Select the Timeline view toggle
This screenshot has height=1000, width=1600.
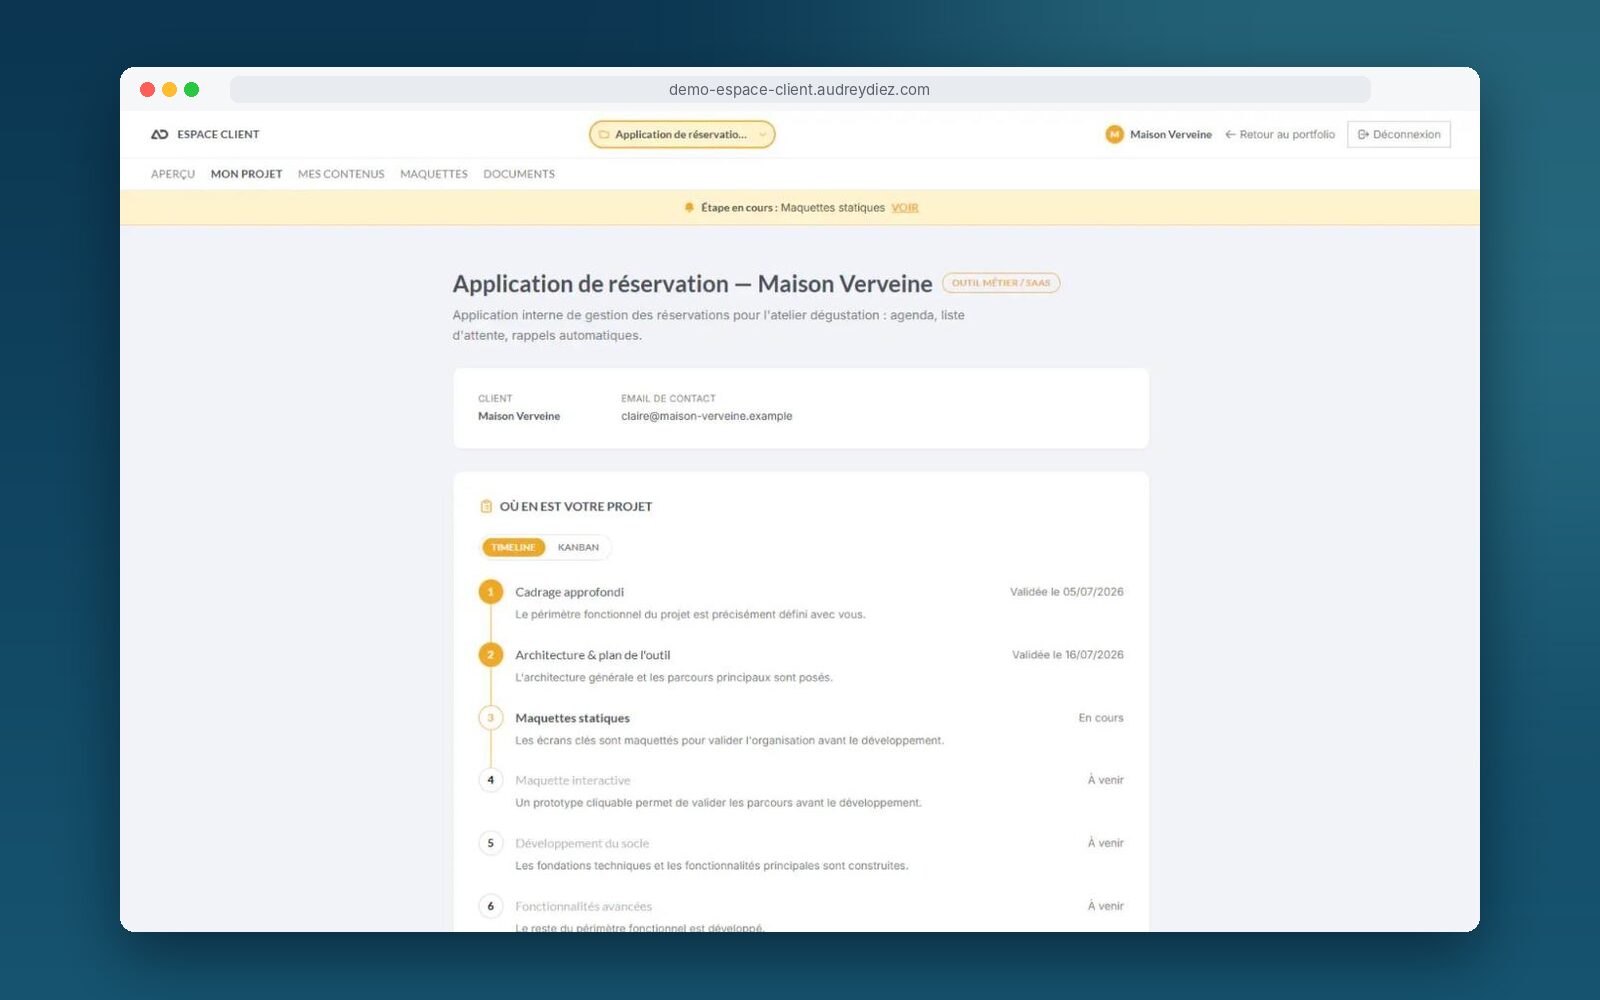coord(513,548)
